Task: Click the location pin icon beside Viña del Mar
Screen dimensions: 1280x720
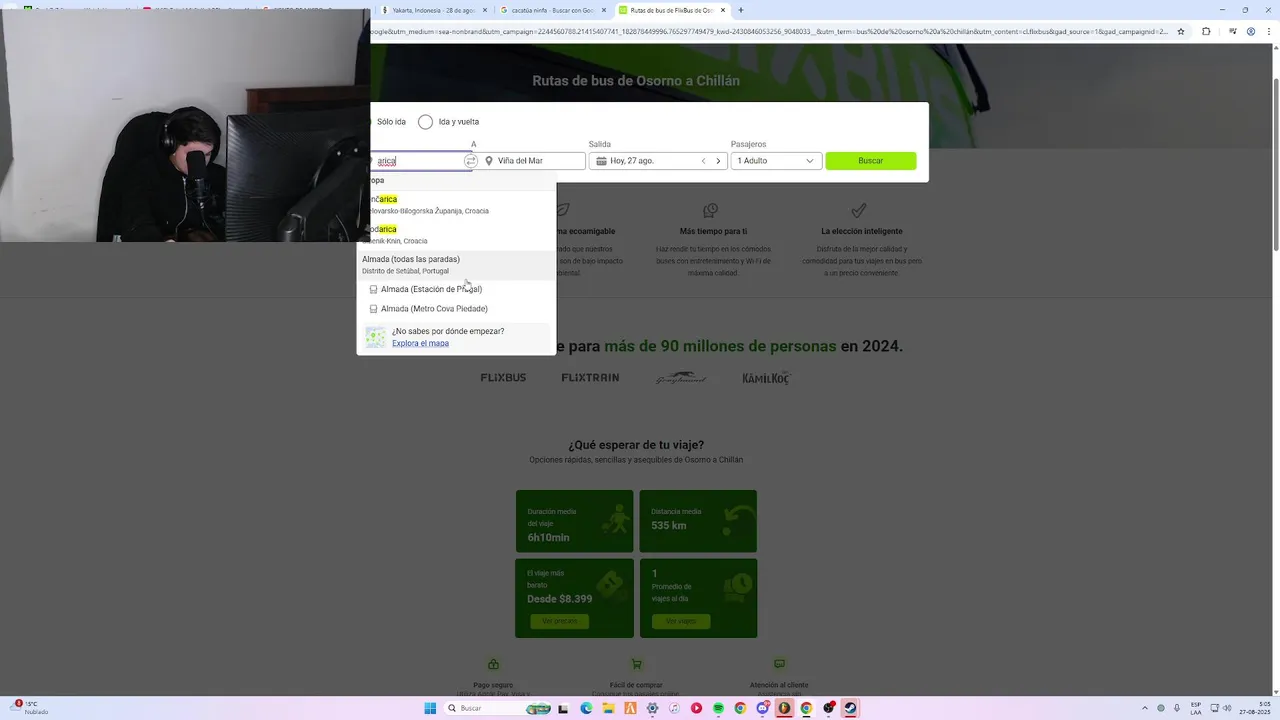Action: click(x=489, y=161)
